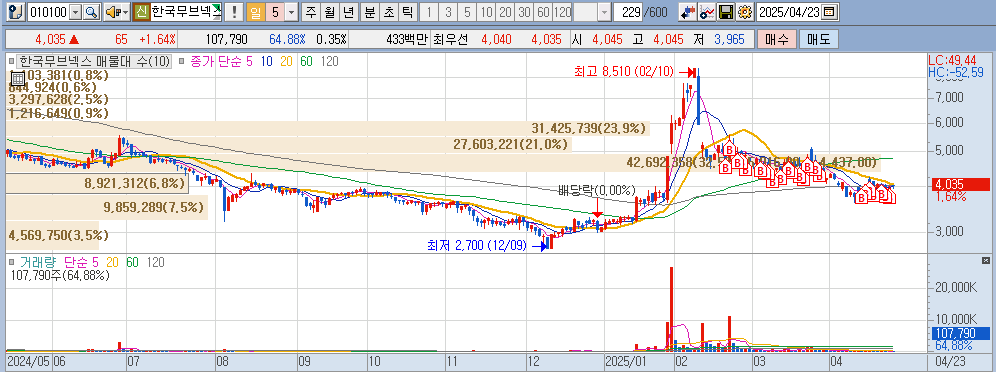
Task: Select the 3 interval button
Action: [448, 11]
